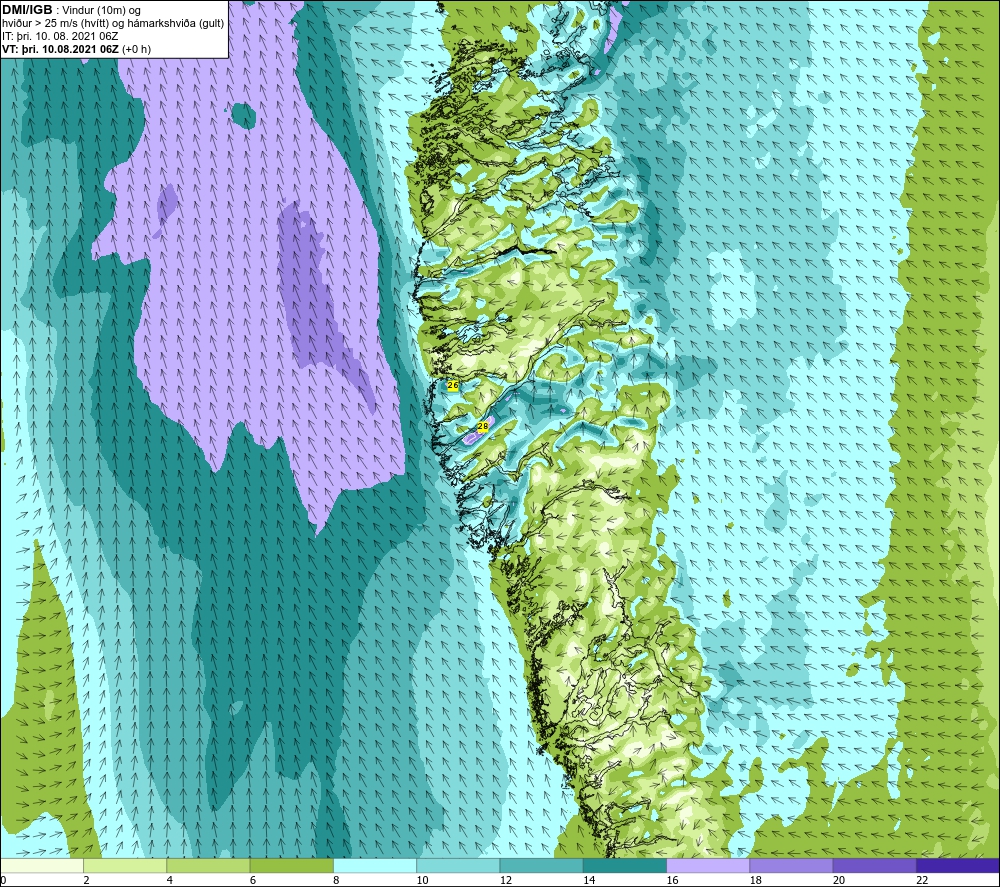The height and width of the screenshot is (887, 1000).
Task: Click the small teal island inside the purple area
Action: pos(244,115)
